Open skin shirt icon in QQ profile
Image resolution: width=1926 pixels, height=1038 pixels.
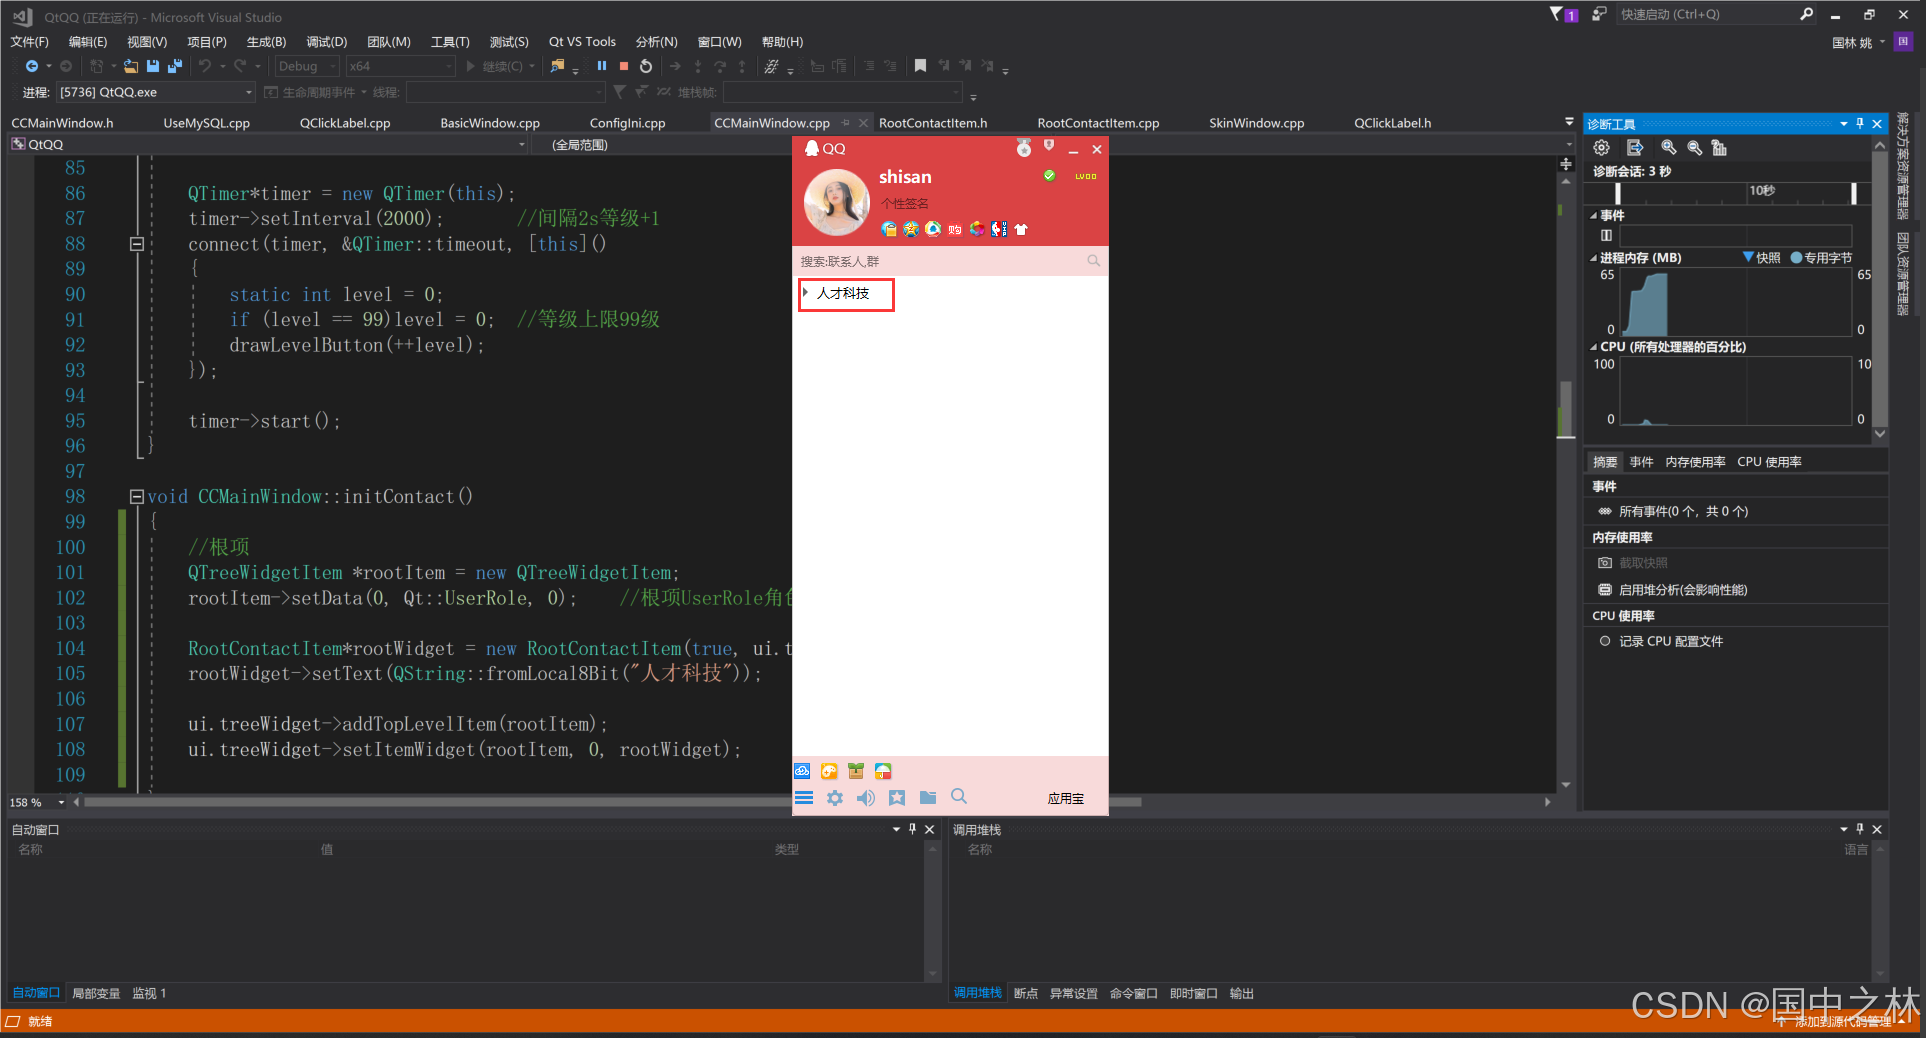[x=1021, y=229]
